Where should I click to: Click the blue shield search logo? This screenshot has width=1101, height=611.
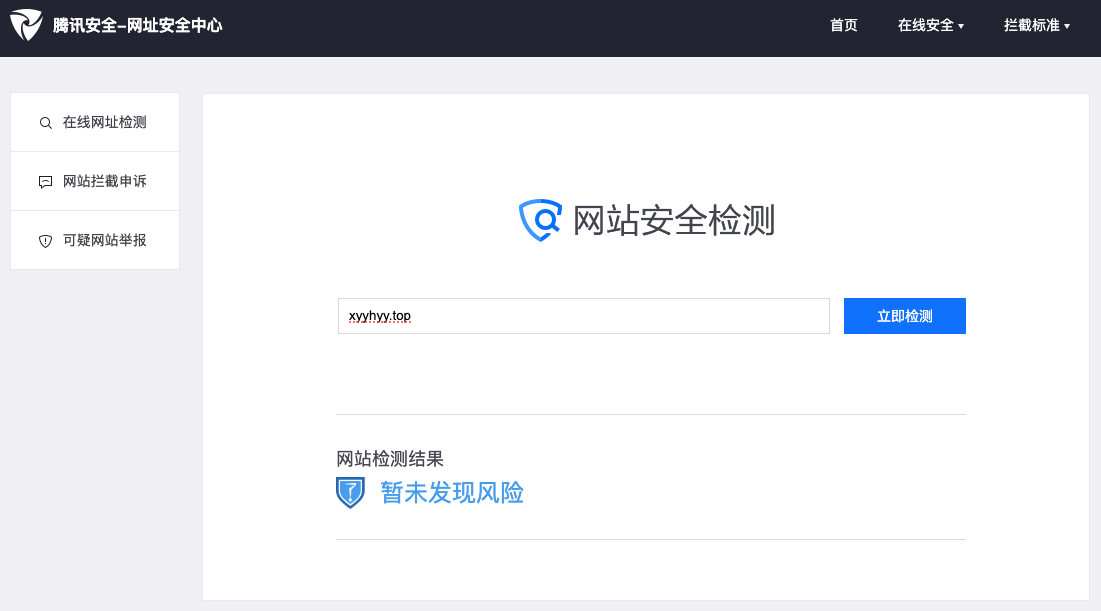(x=540, y=221)
